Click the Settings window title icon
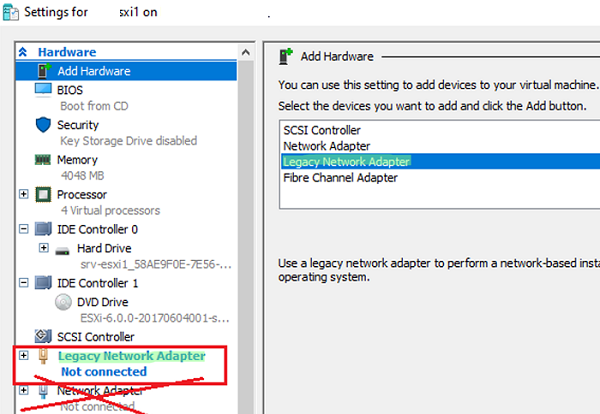The image size is (600, 414). click(10, 12)
